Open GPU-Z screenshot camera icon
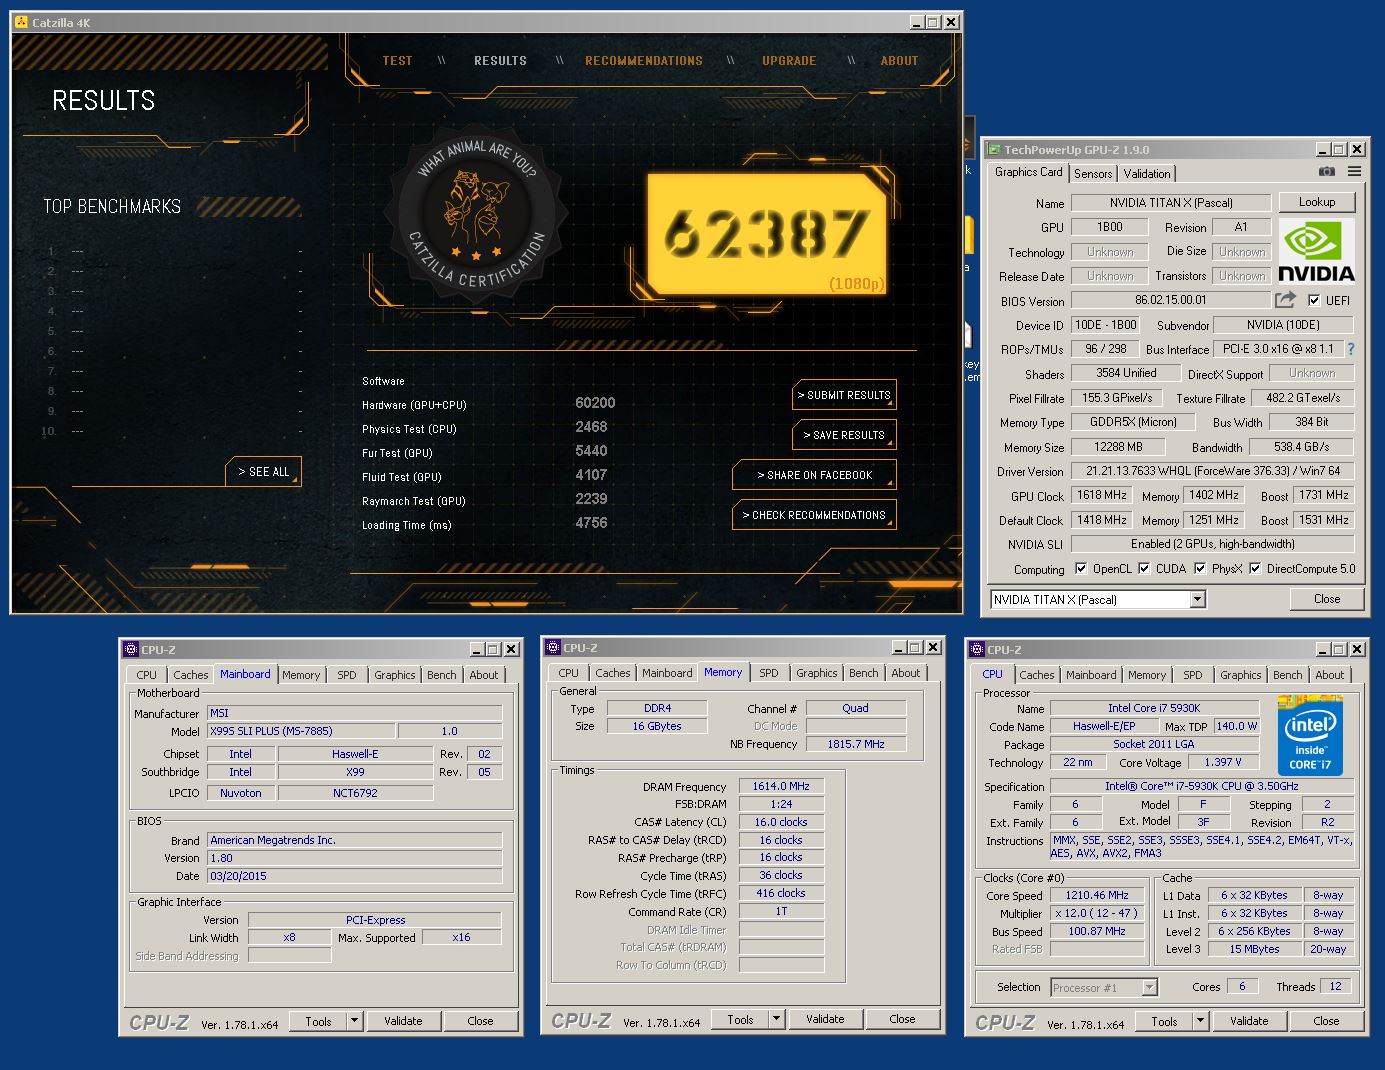1385x1070 pixels. click(1326, 172)
